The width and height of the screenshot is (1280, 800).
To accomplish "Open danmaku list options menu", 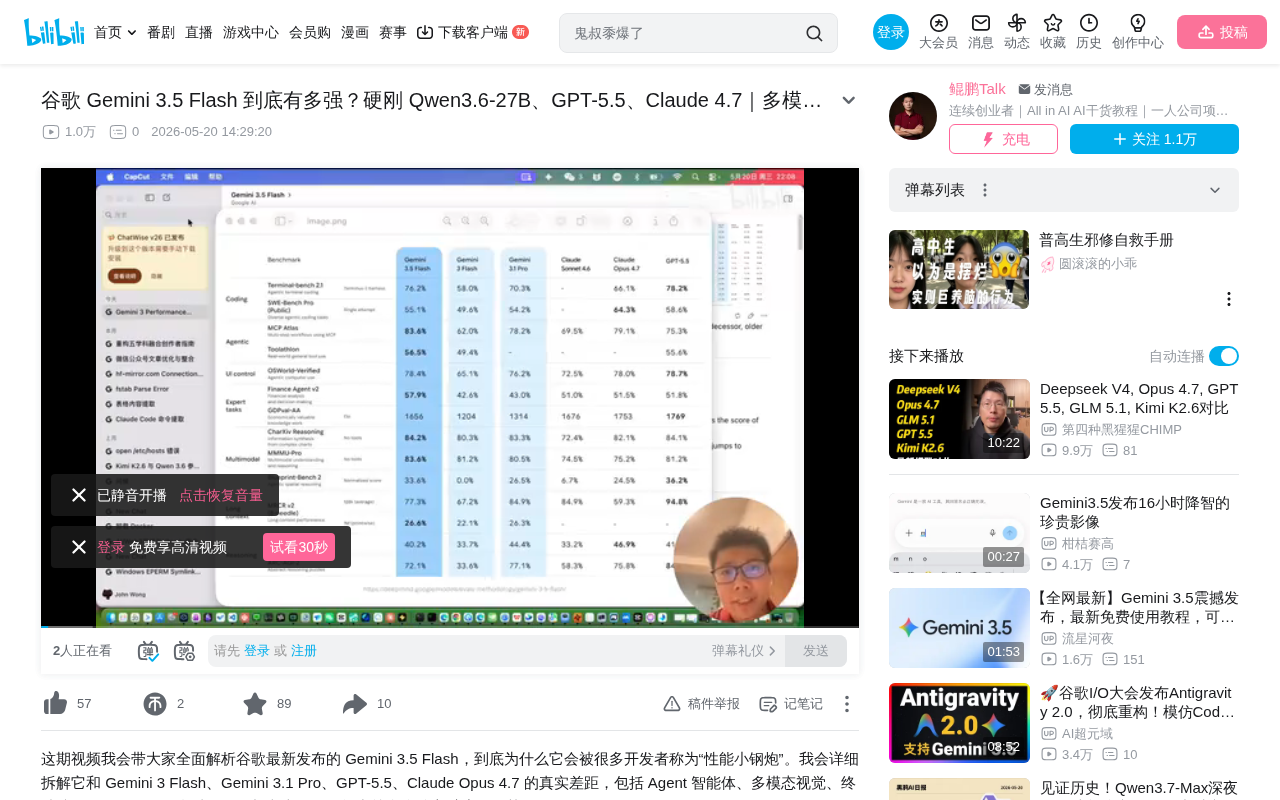I will click(x=985, y=190).
